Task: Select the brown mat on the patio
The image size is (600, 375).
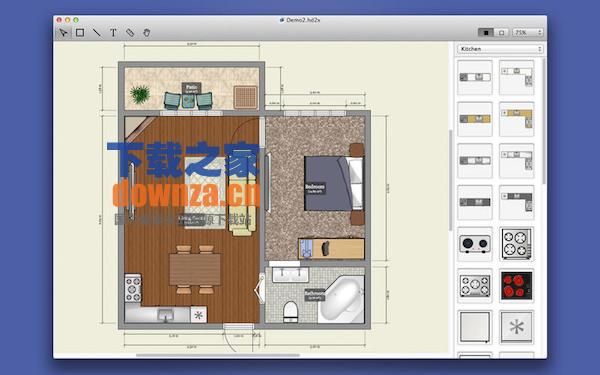Action: tap(245, 97)
